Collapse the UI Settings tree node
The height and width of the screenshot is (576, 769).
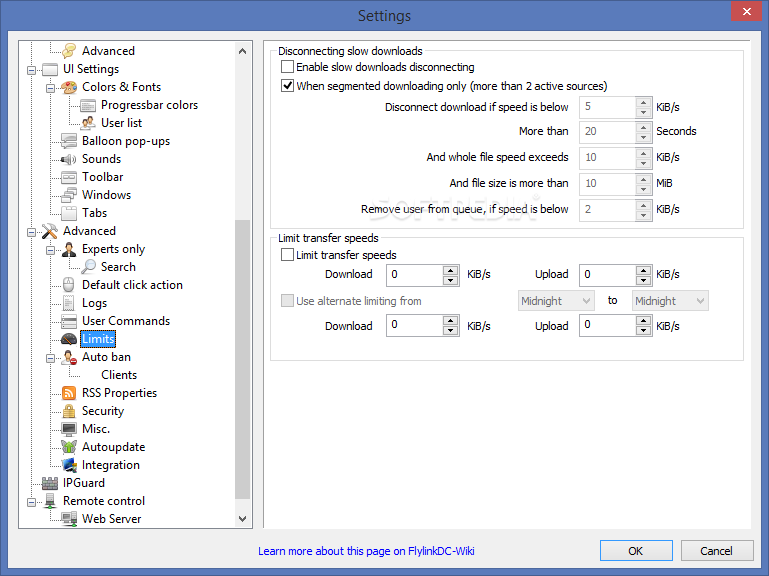point(31,70)
